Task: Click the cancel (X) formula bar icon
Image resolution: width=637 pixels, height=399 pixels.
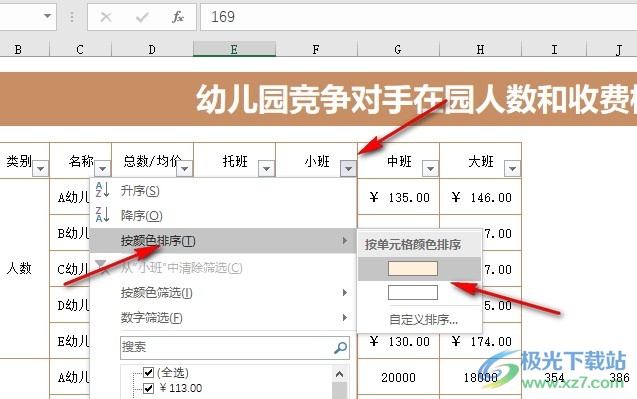Action: [x=106, y=17]
